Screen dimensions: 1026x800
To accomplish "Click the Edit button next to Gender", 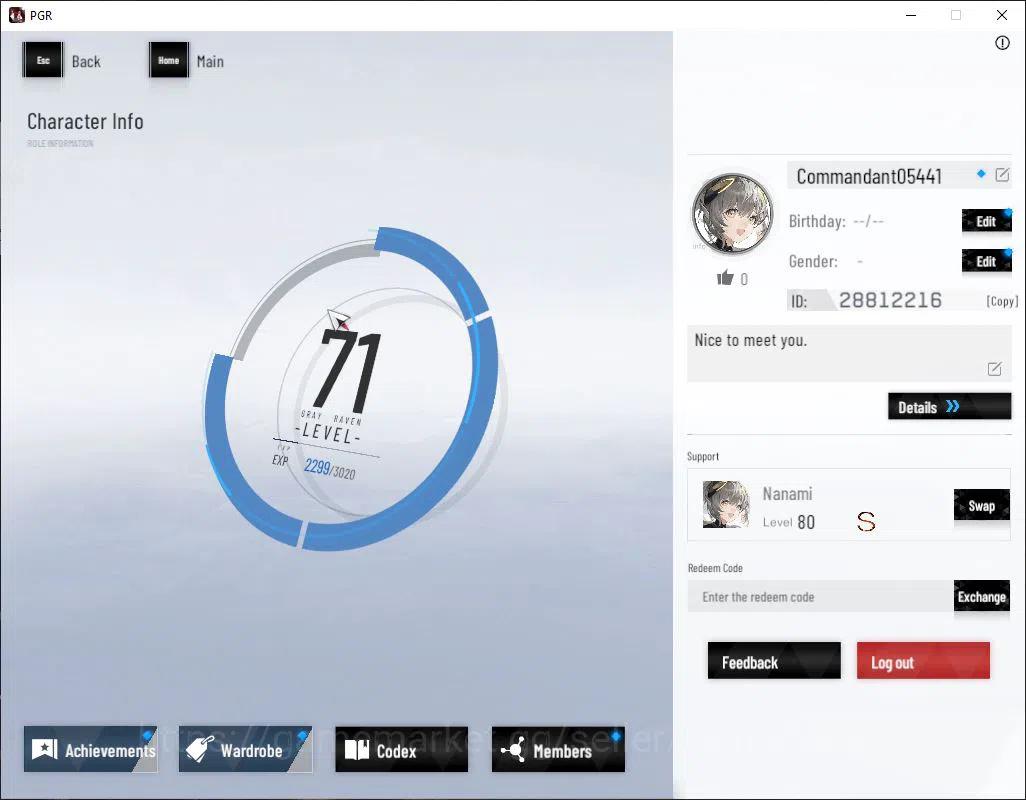I will pyautogui.click(x=986, y=261).
